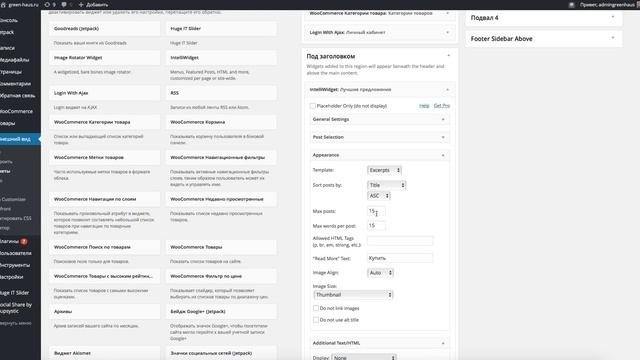Expand the General Settings section
The width and height of the screenshot is (640, 360).
point(380,119)
